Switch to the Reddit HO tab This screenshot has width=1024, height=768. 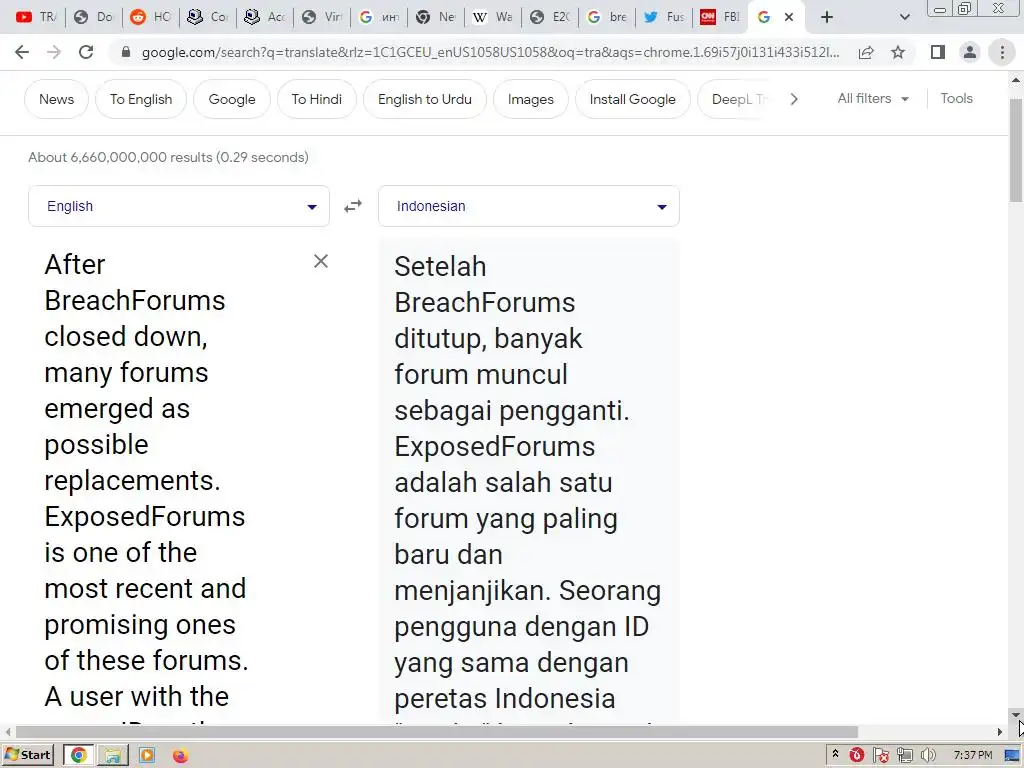tap(151, 17)
